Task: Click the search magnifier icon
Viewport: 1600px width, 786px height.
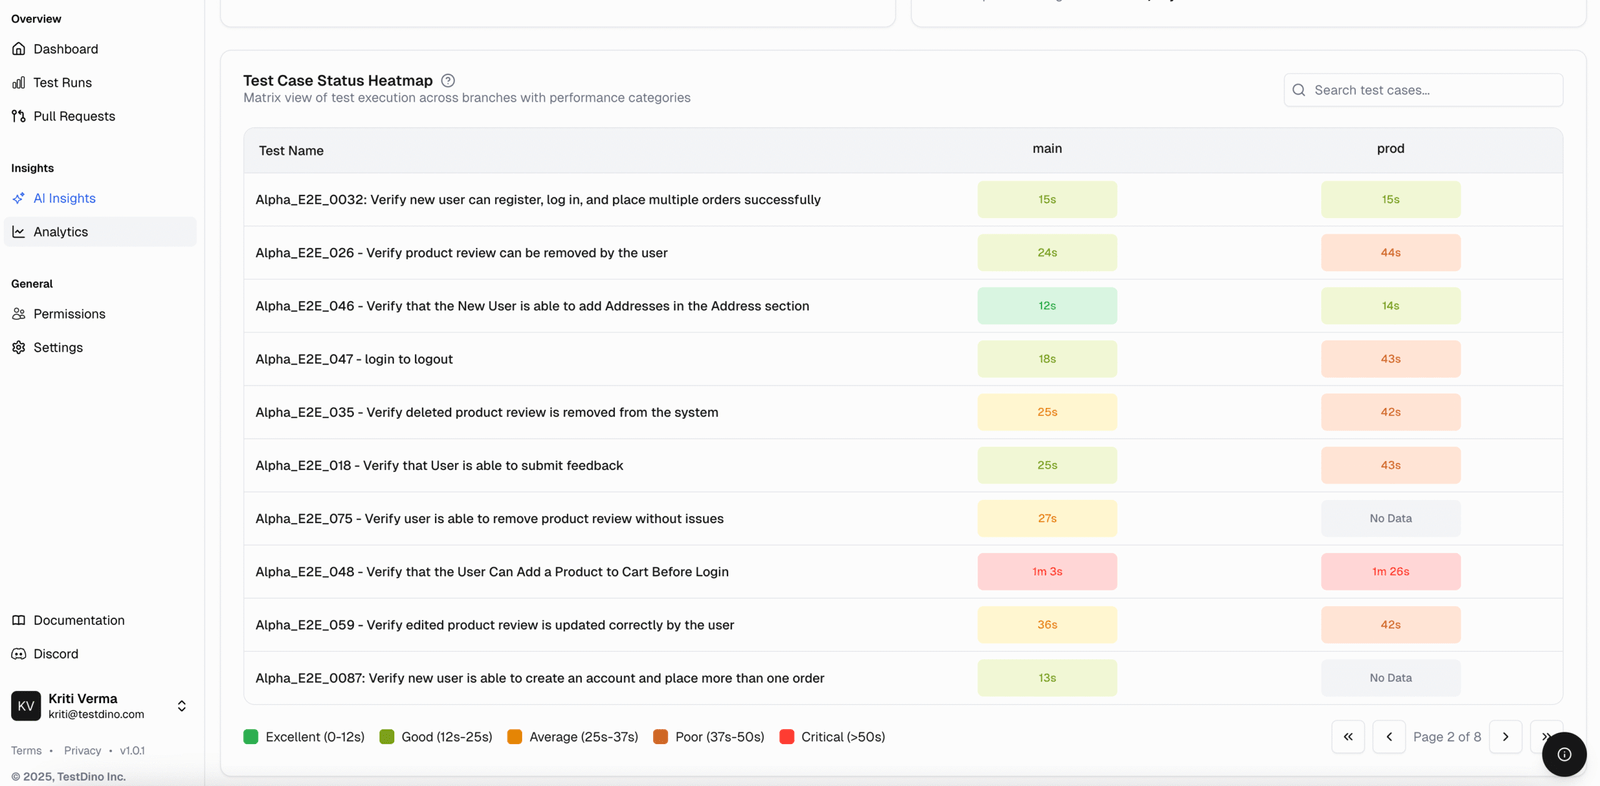Action: pos(1299,90)
